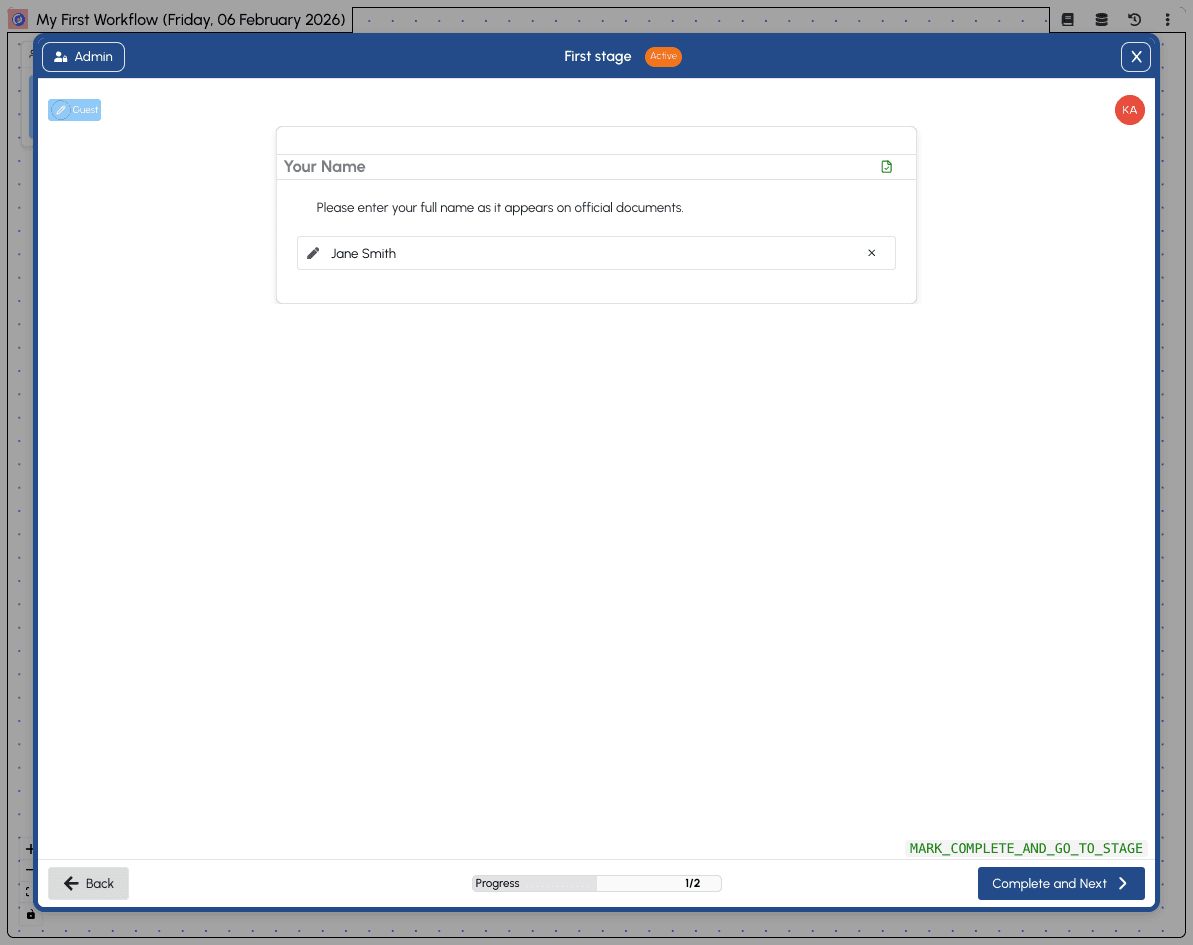
Task: Open the three-dot more options menu
Action: (1167, 19)
